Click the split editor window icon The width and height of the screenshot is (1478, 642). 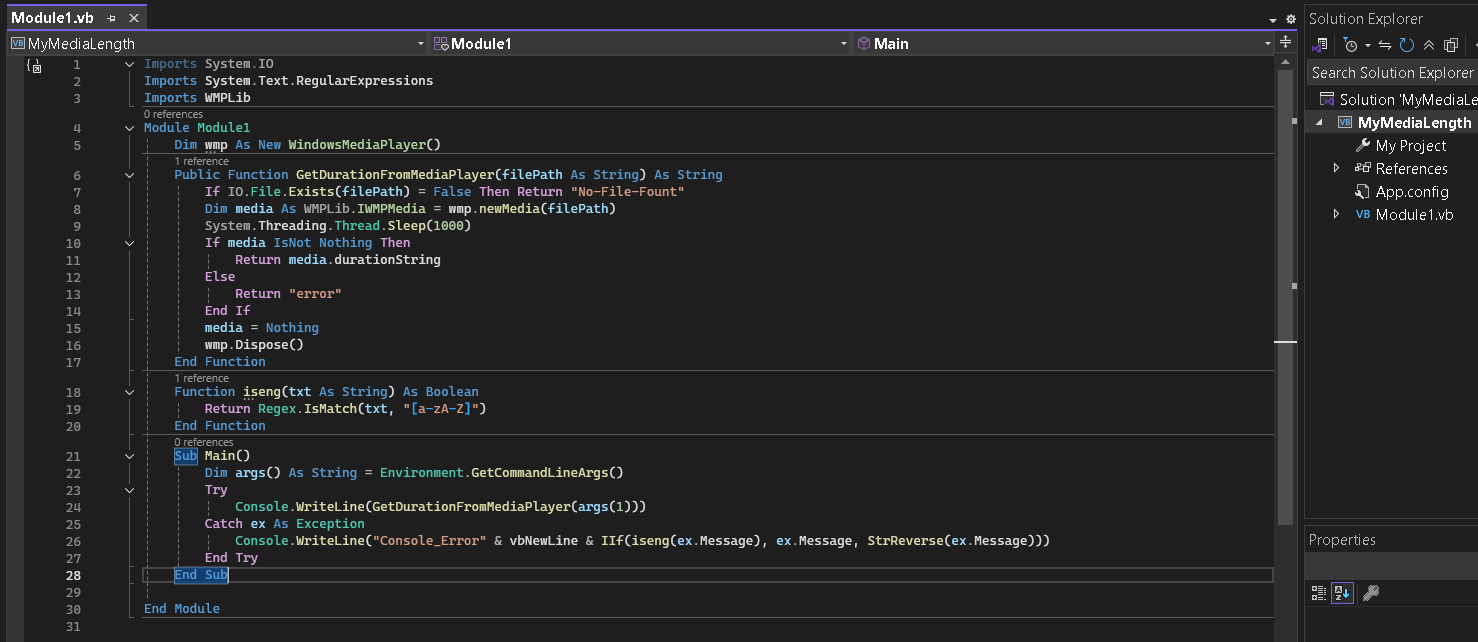click(x=1285, y=43)
